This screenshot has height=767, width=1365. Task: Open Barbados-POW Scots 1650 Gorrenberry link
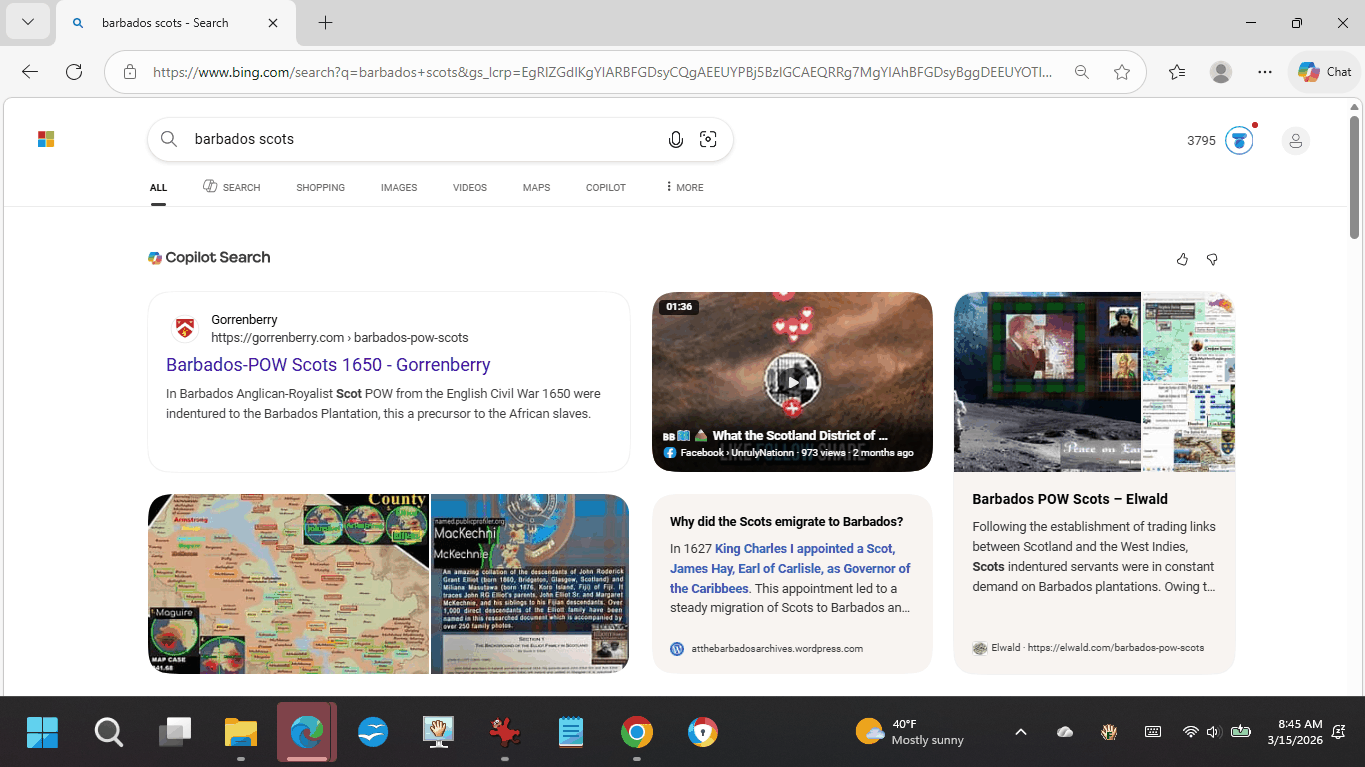point(328,365)
